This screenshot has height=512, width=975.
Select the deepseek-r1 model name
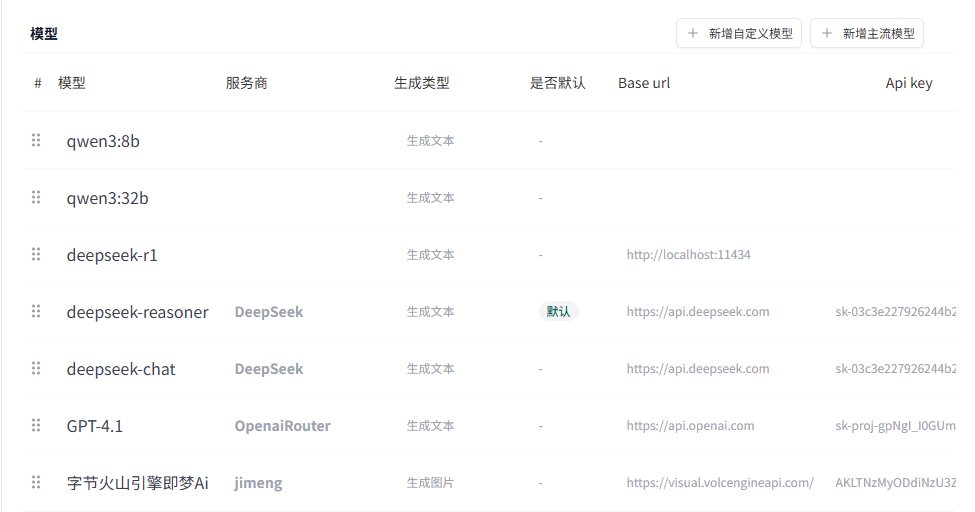[112, 255]
